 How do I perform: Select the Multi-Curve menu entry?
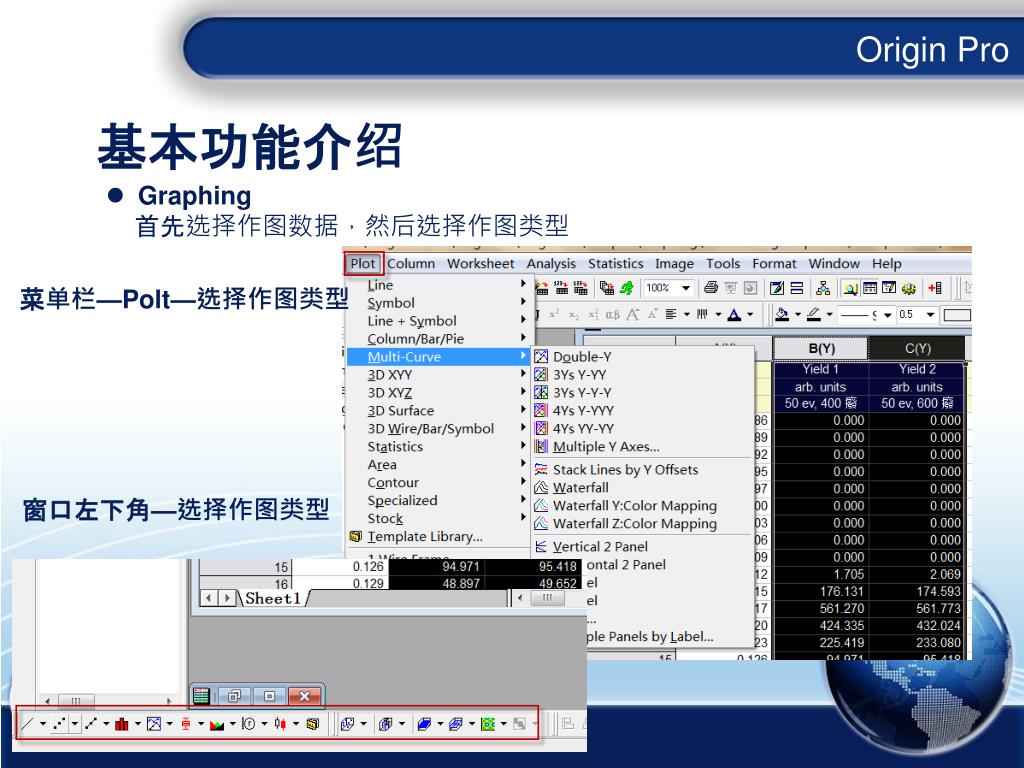coord(438,357)
